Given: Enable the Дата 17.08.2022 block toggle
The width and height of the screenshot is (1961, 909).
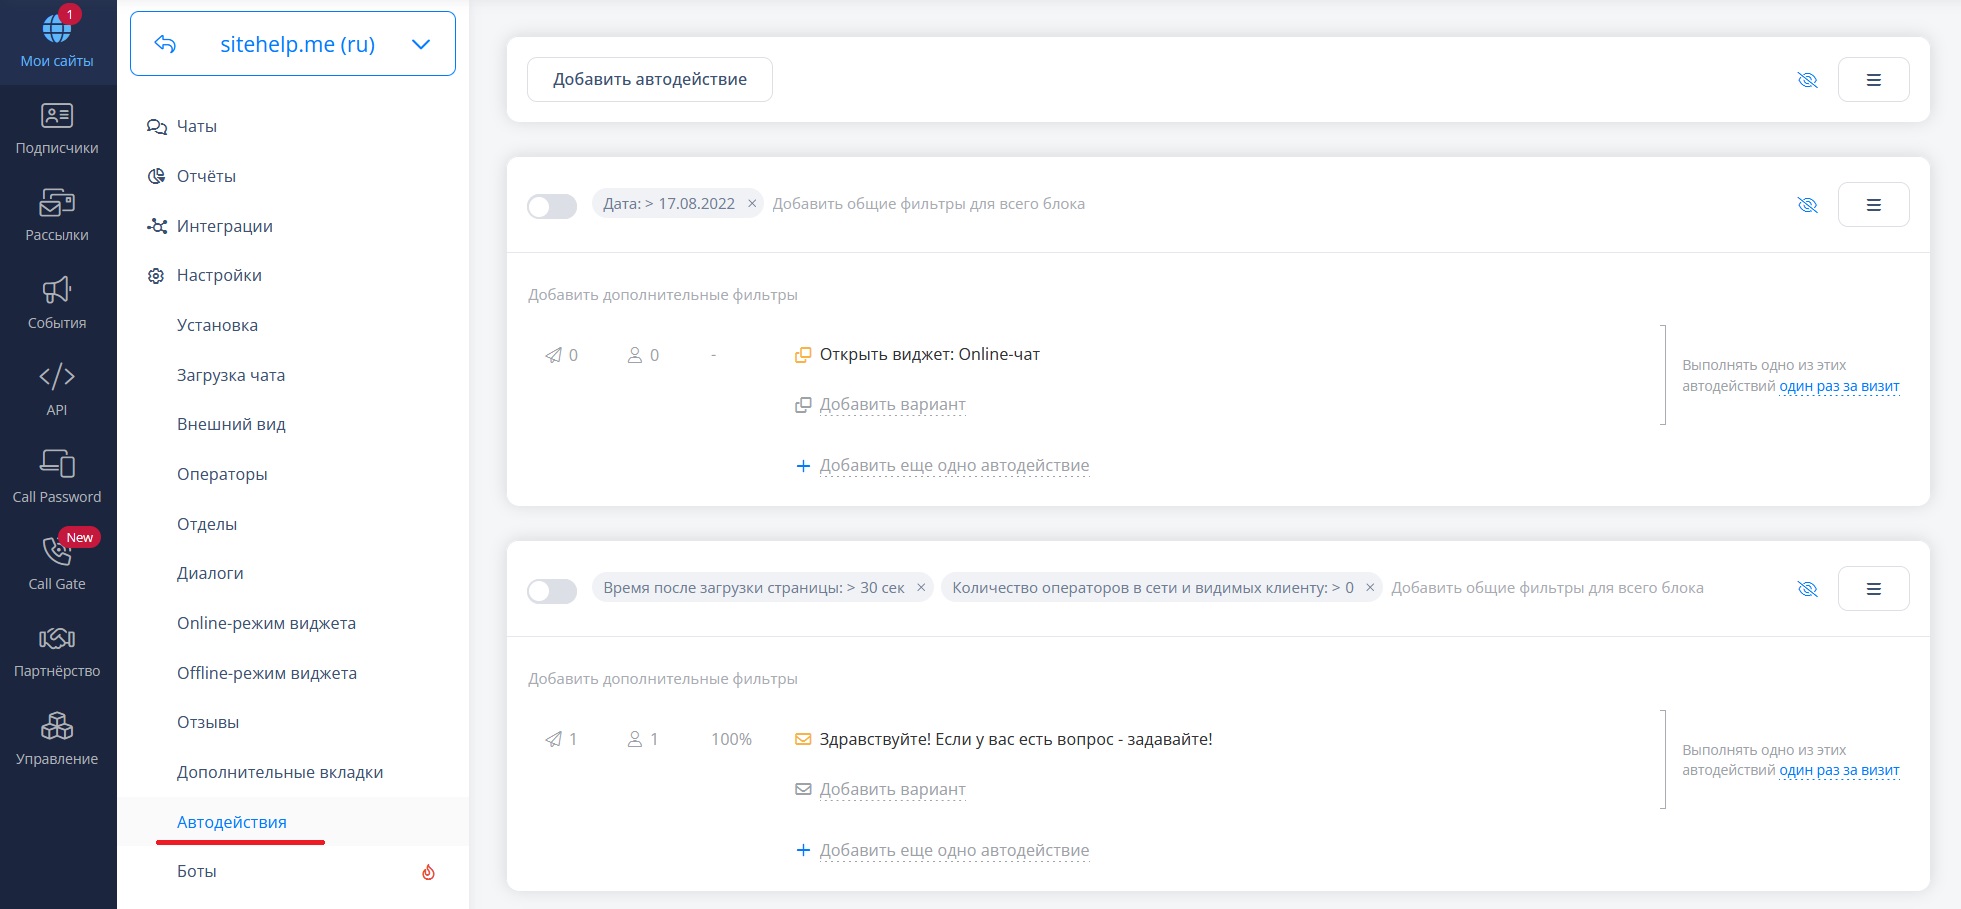Looking at the screenshot, I should pos(552,206).
